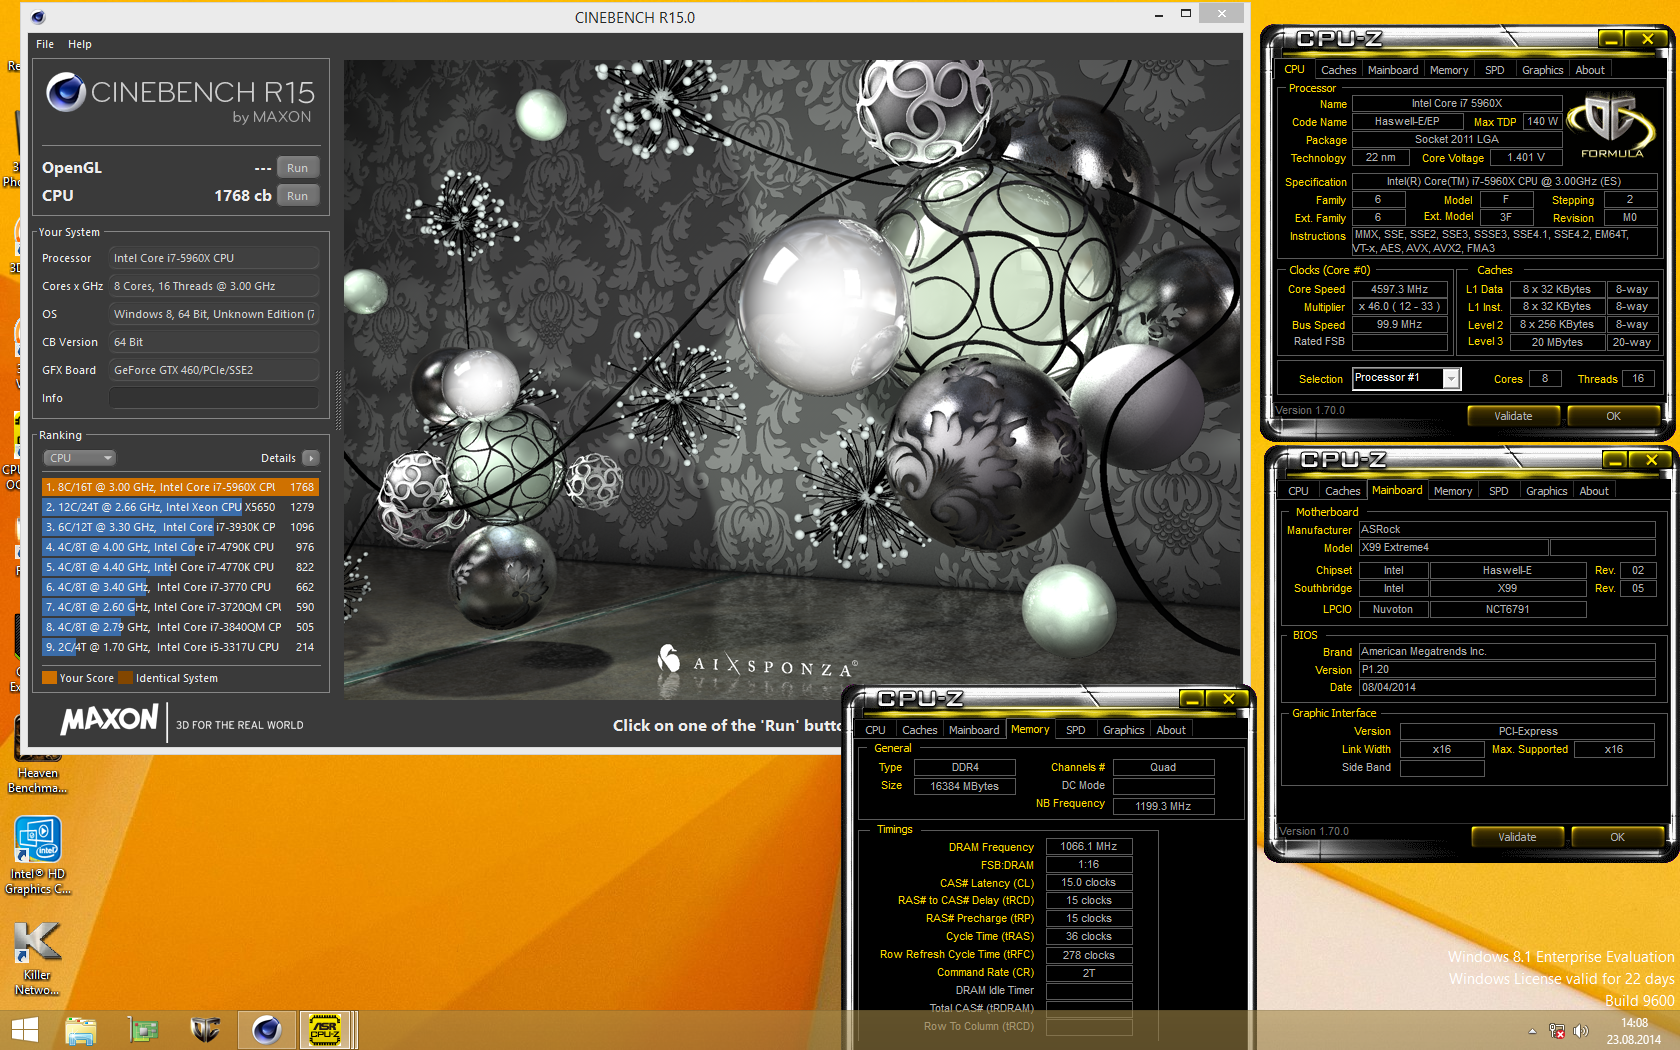Select SPD tab in Mainboard CPU-Z window
This screenshot has height=1050, width=1680.
(x=1498, y=491)
